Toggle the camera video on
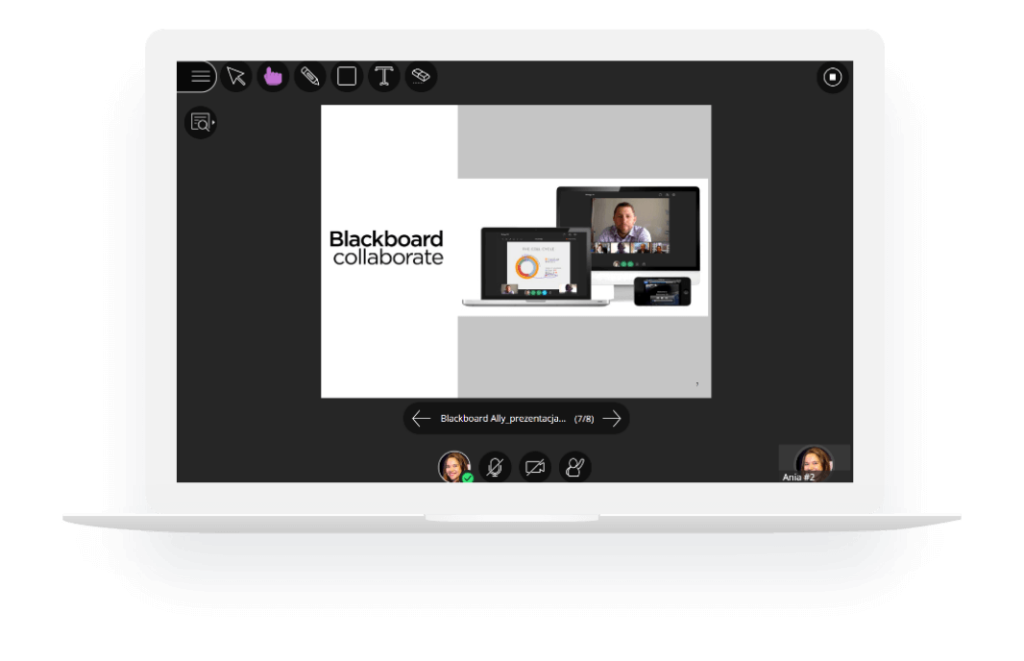Image resolution: width=1024 pixels, height=661 pixels. tap(535, 466)
